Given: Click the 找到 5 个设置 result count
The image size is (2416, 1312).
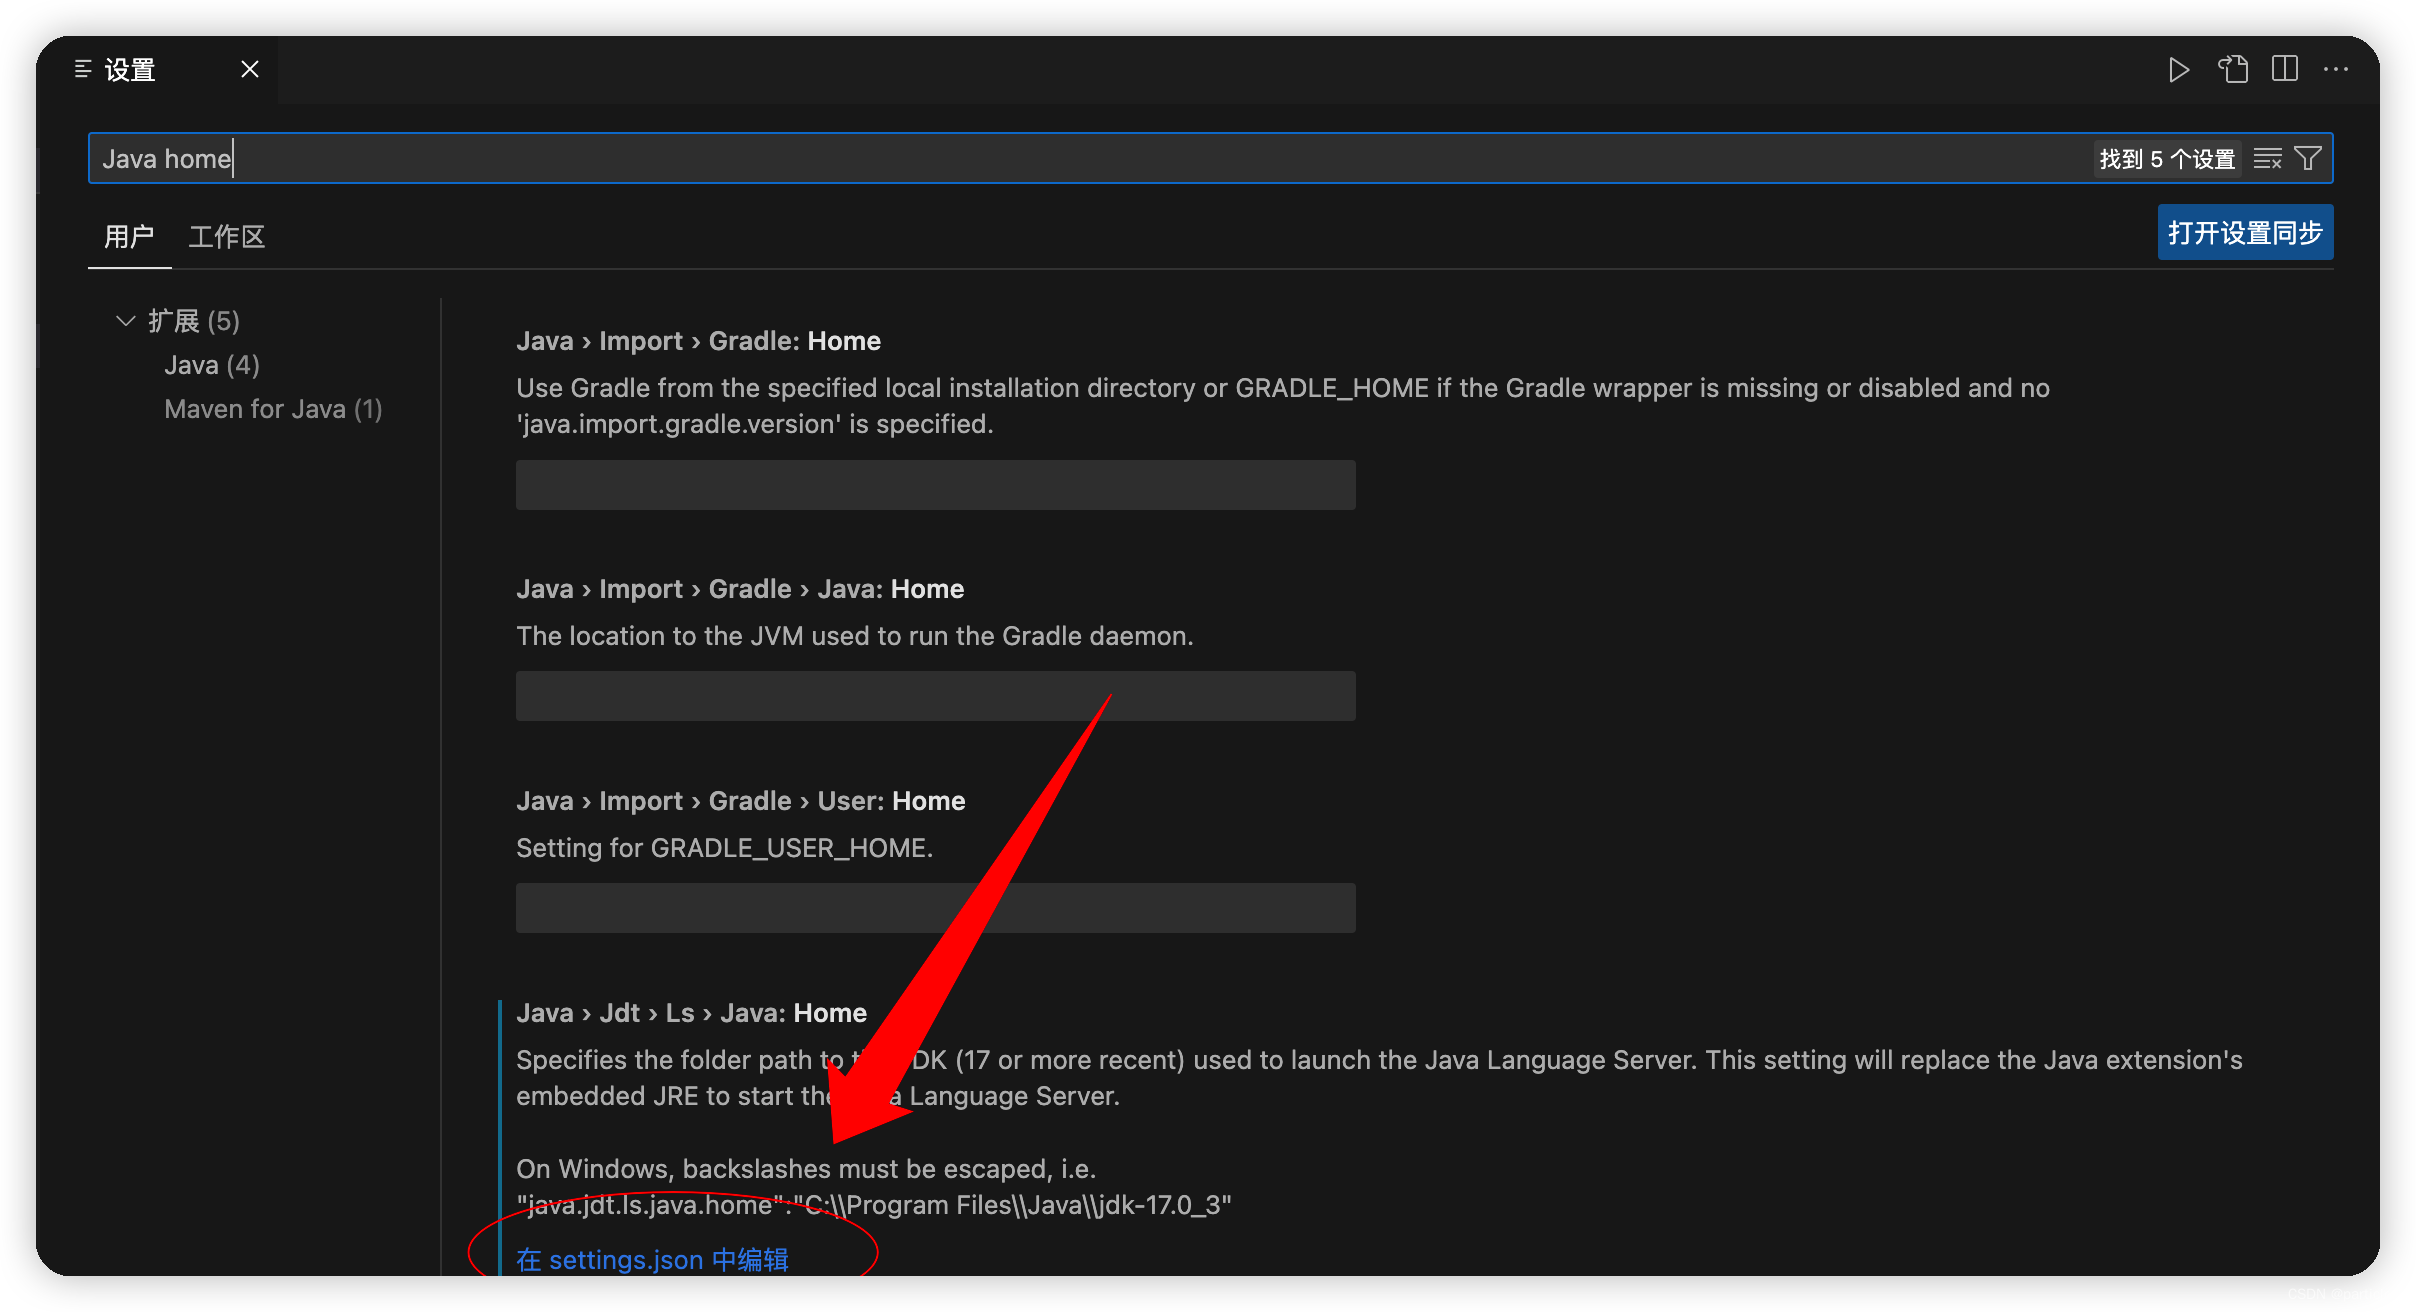Looking at the screenshot, I should (2167, 159).
